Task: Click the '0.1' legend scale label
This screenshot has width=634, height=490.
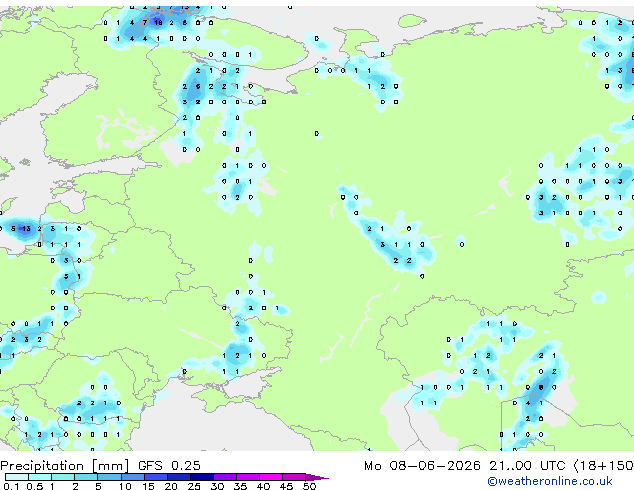Action: [11, 486]
